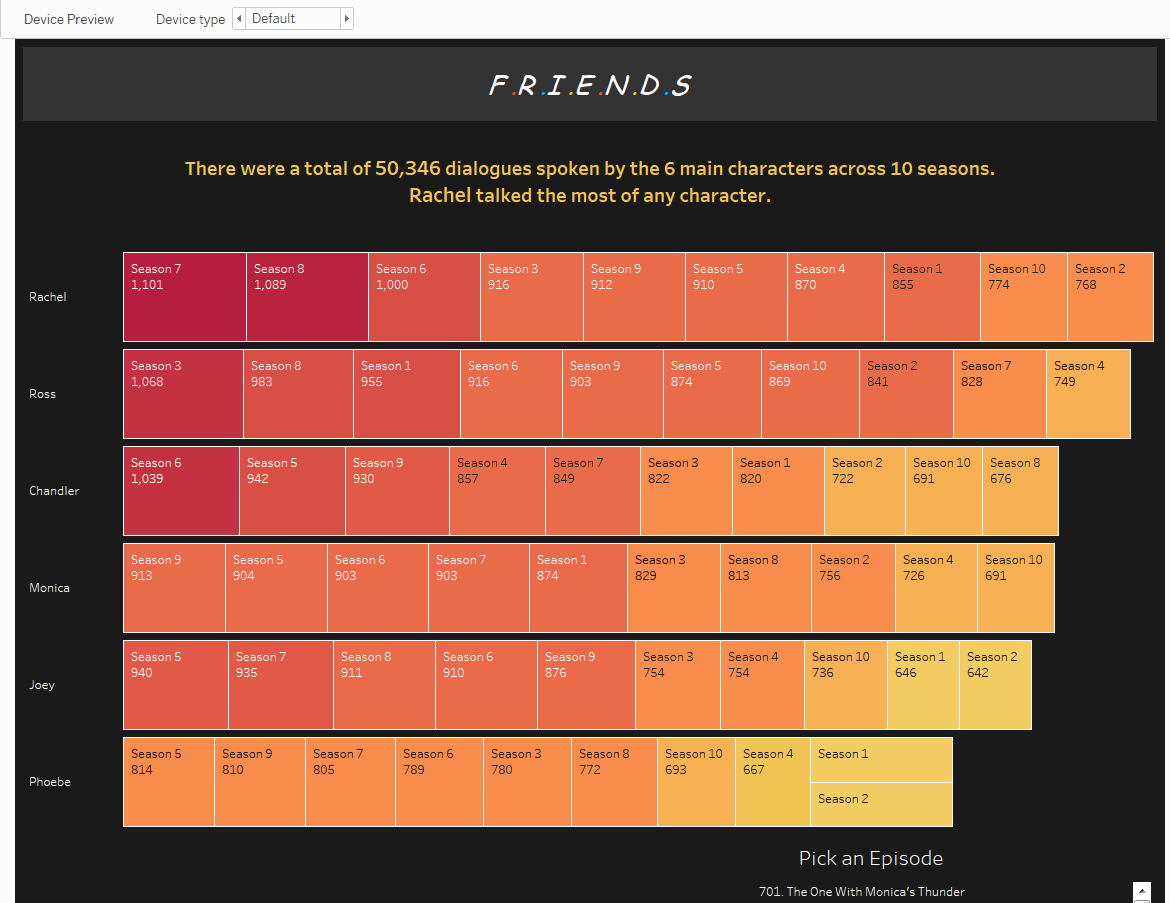The image size is (1170, 903).
Task: Select Ross Season 6 tile (916)
Action: 512,394
